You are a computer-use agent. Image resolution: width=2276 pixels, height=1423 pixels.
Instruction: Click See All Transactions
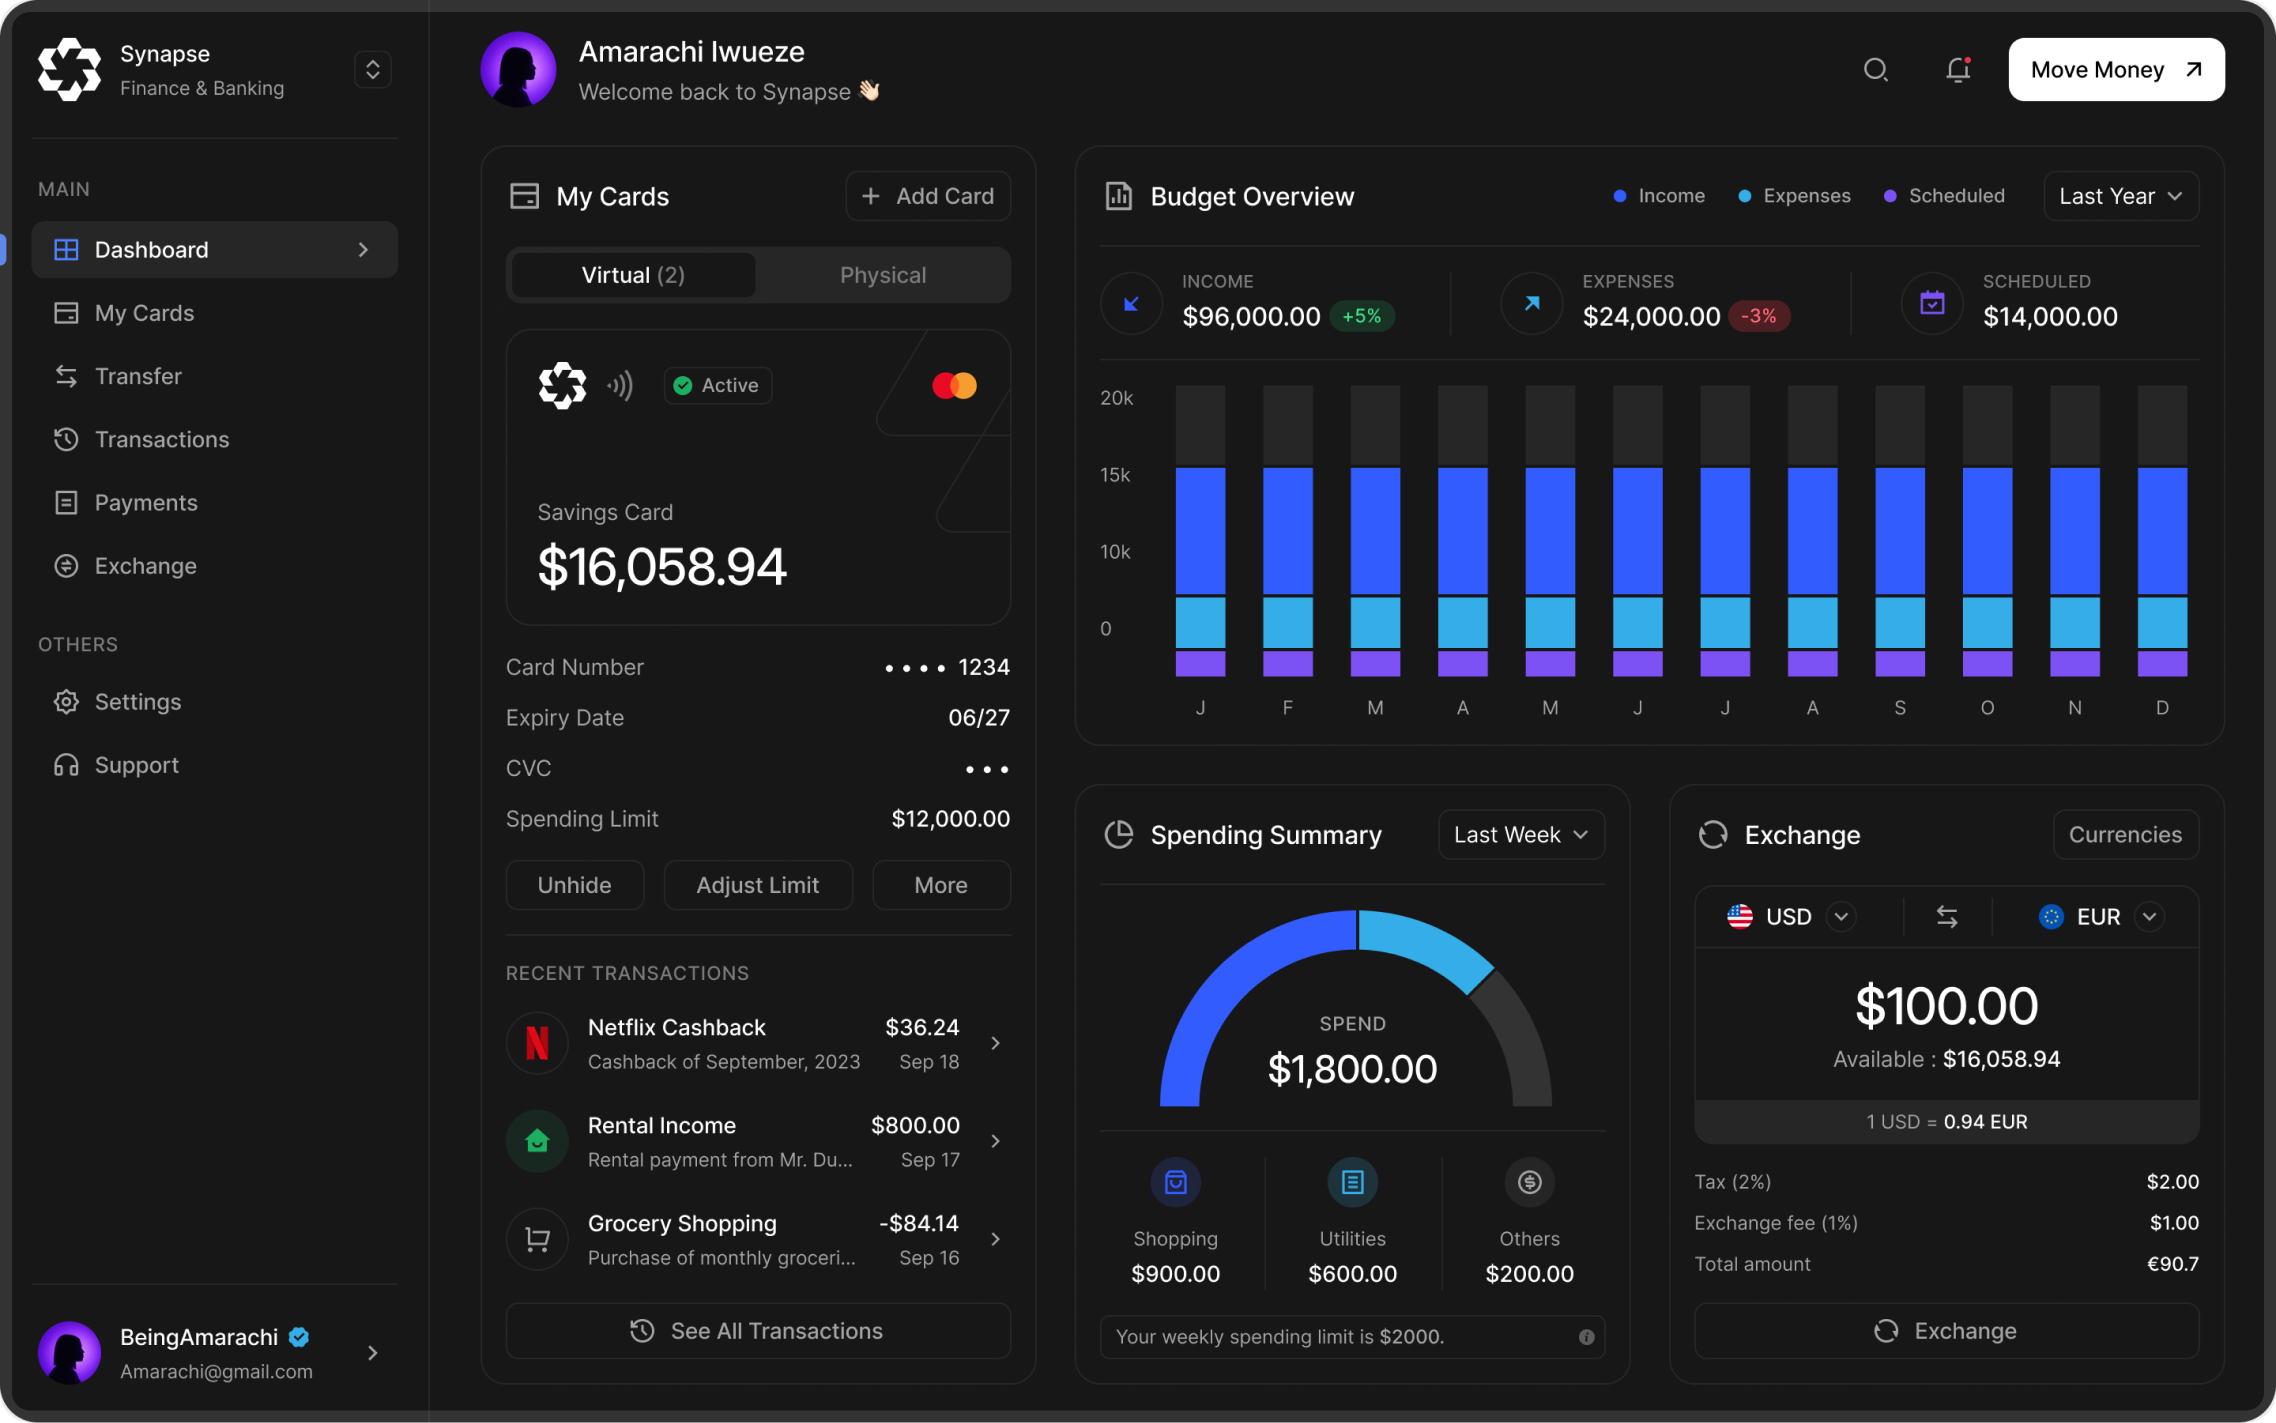click(758, 1331)
